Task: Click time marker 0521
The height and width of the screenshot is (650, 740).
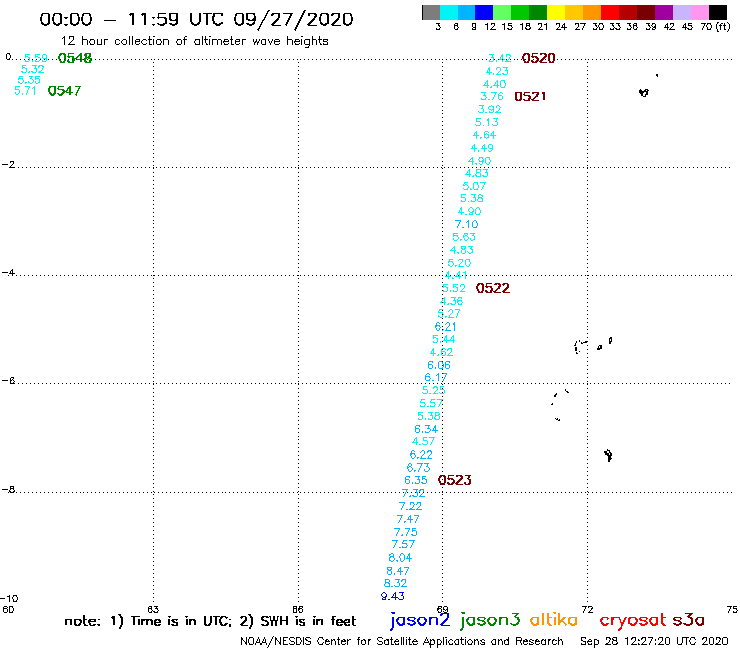Action: (530, 96)
